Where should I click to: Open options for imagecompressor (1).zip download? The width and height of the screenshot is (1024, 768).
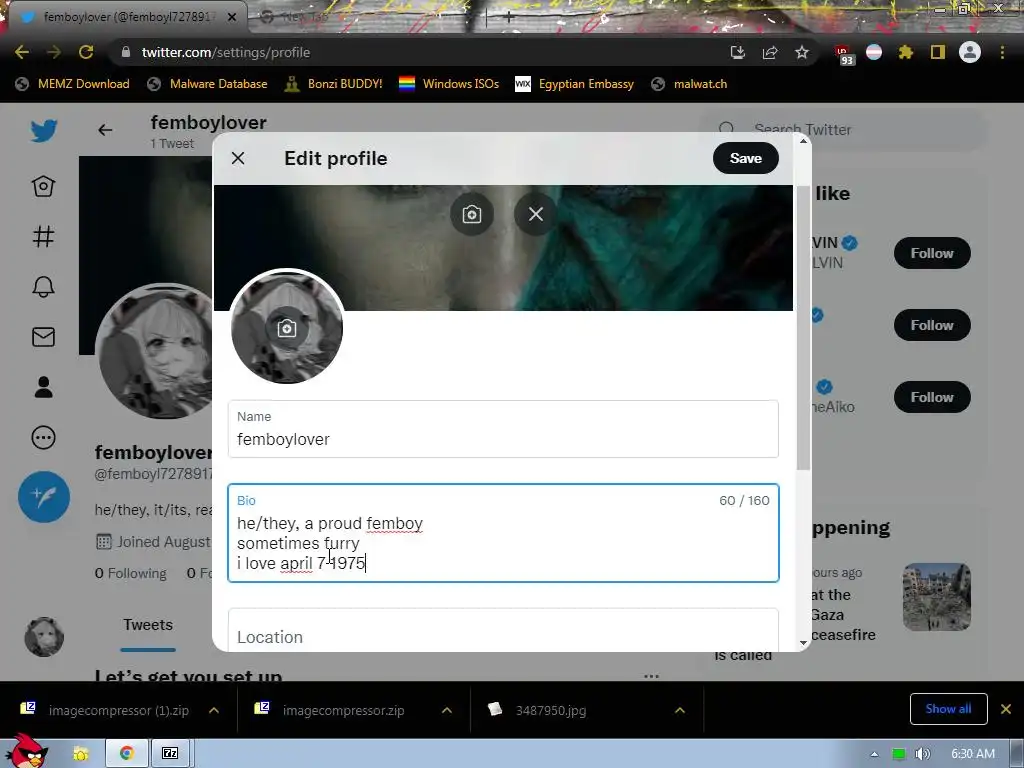point(214,710)
